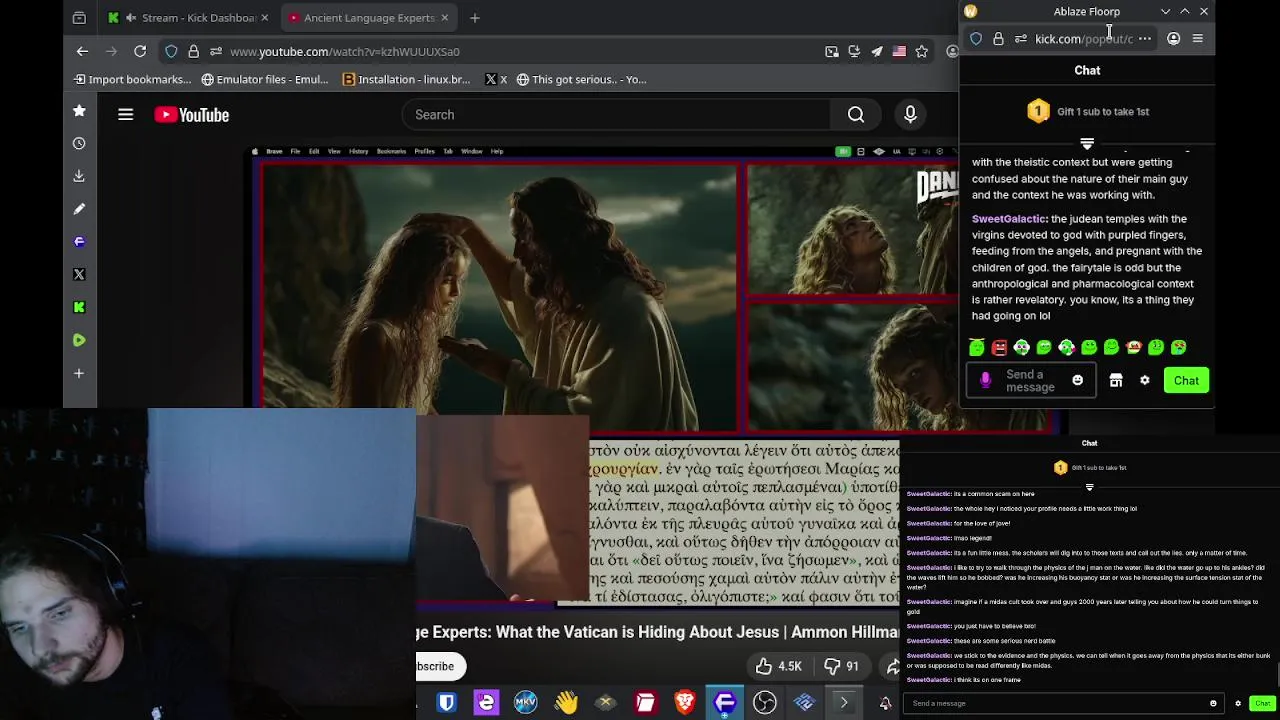Viewport: 1280px width, 720px height.
Task: Open the Kick sidebar panel icon
Action: 79,307
